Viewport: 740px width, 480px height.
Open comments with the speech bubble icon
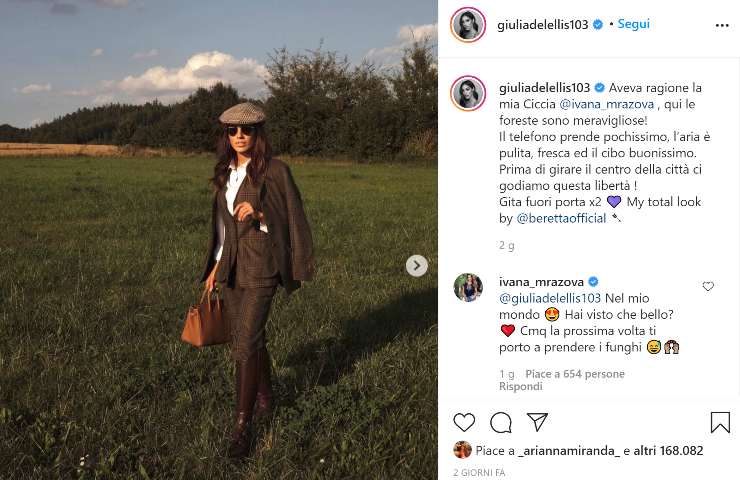501,422
